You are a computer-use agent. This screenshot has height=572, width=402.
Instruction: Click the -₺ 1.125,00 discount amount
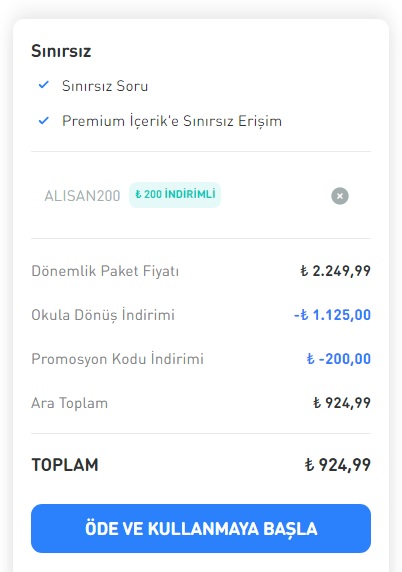click(x=332, y=315)
